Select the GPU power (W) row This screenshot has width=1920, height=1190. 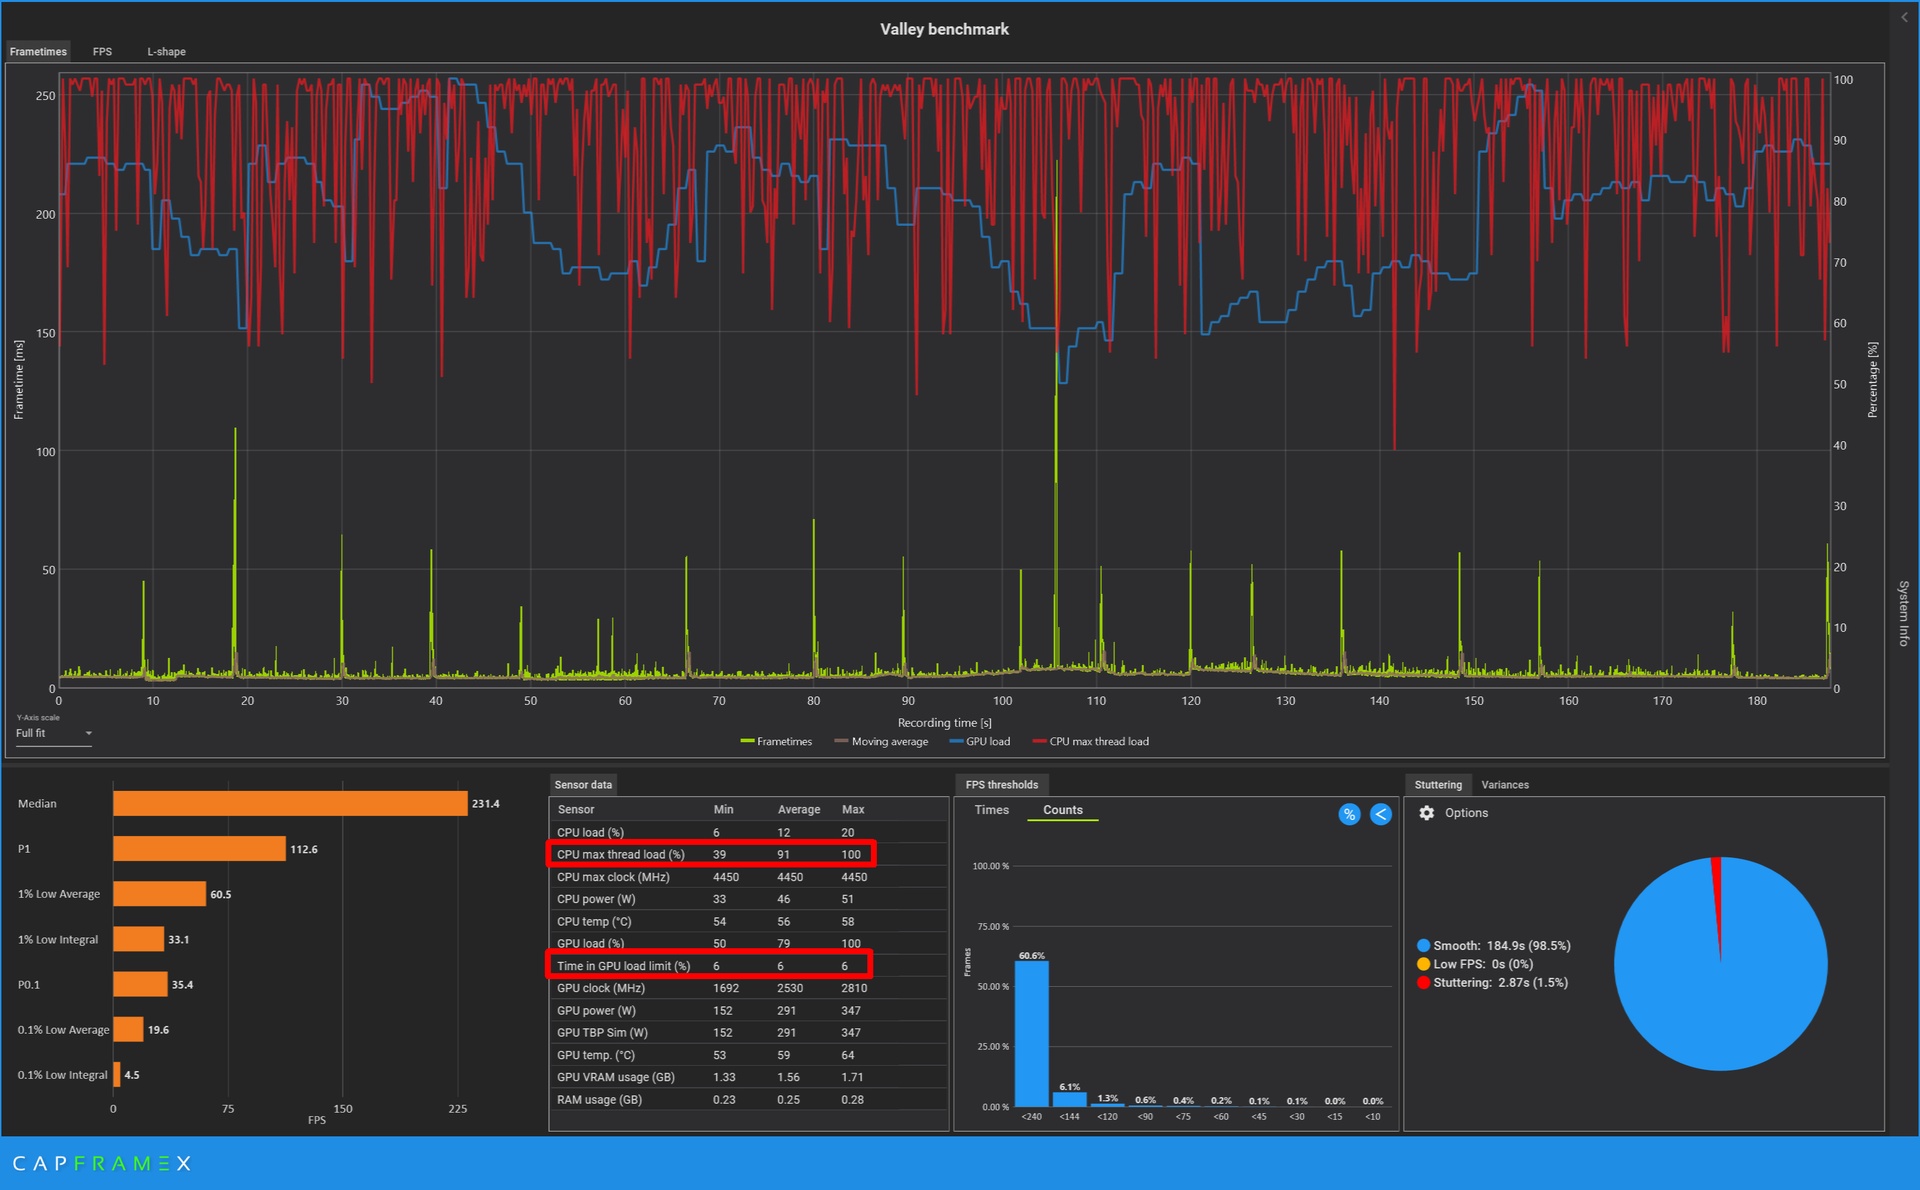[x=748, y=1010]
